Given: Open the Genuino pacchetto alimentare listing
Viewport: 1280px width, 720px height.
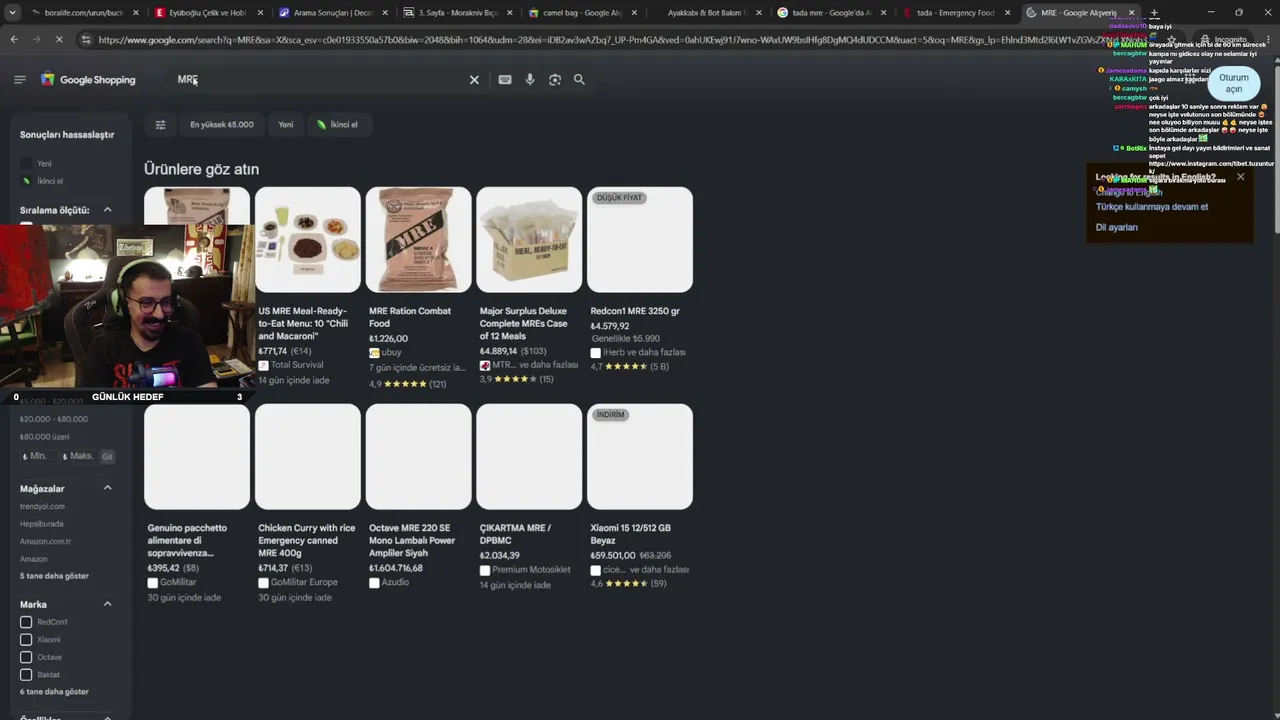Looking at the screenshot, I should [197, 503].
